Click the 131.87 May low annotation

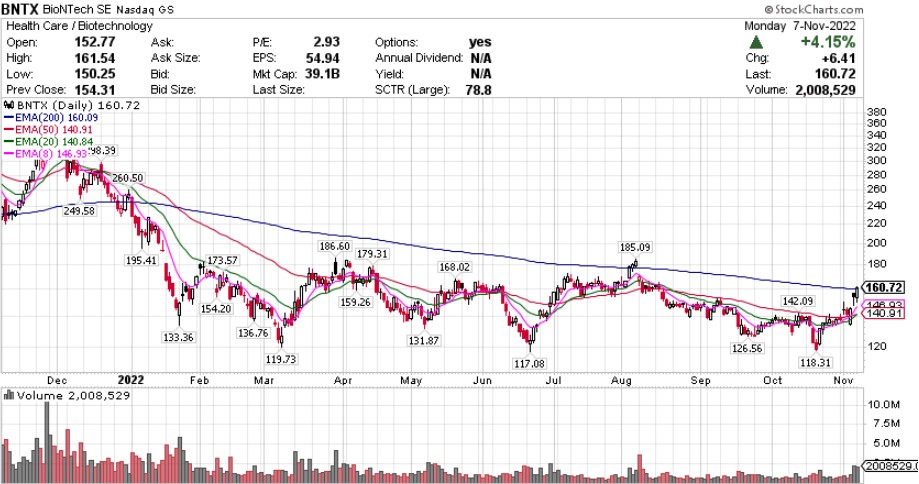coord(424,340)
